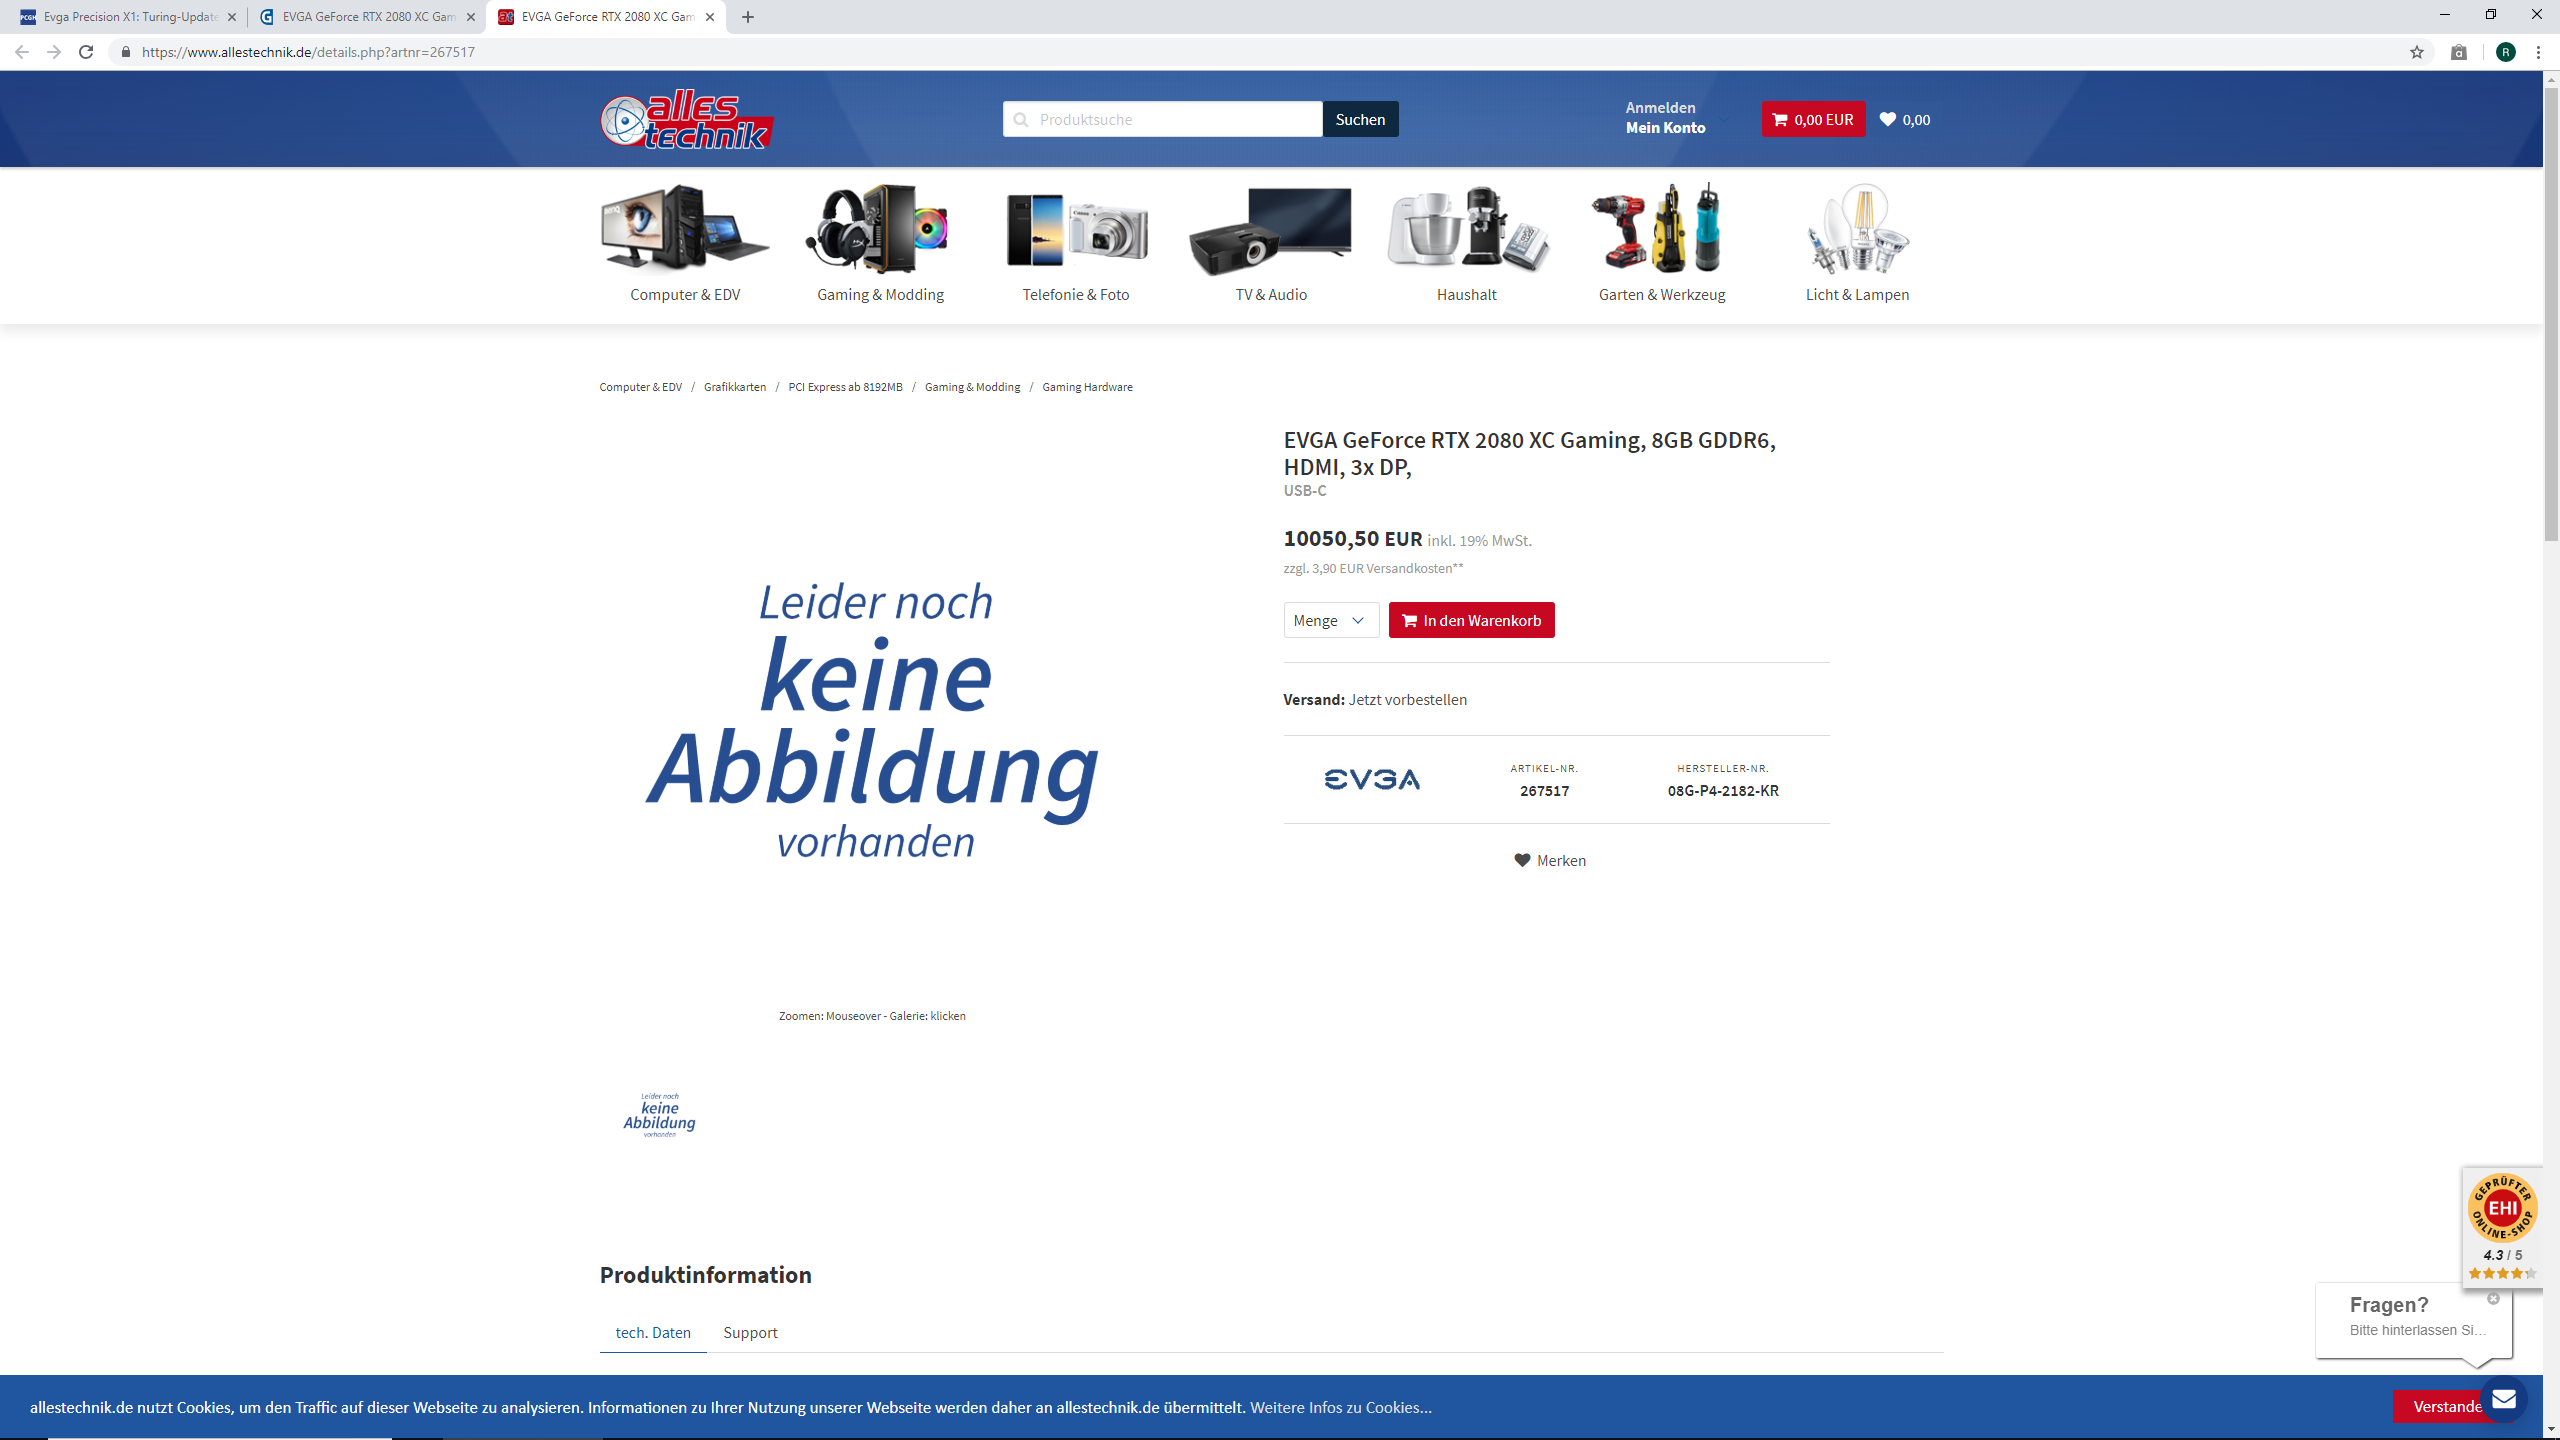
Task: Reload the page
Action: point(86,52)
